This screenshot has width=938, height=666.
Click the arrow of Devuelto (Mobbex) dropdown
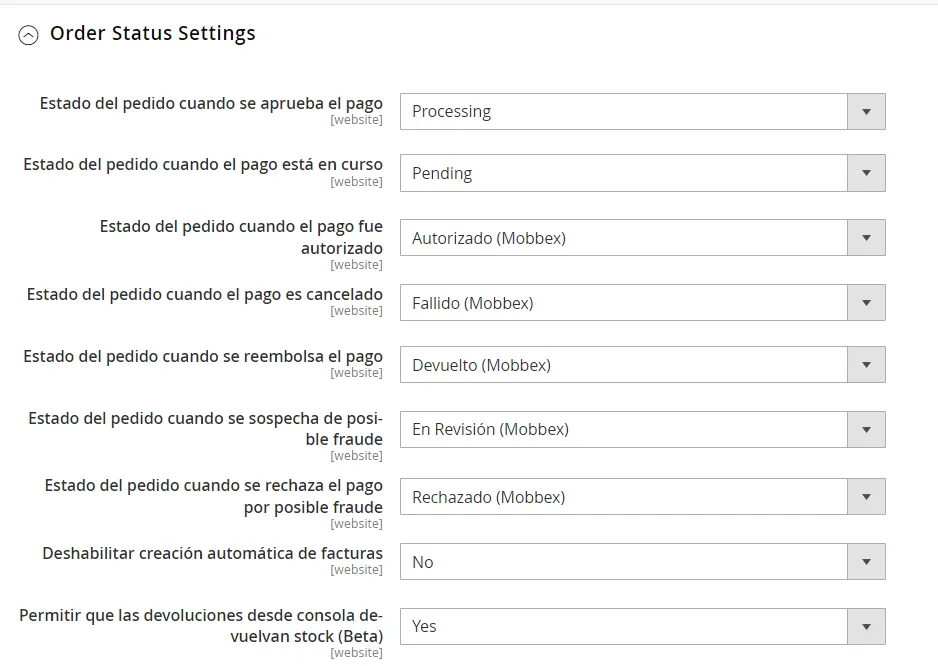point(866,364)
